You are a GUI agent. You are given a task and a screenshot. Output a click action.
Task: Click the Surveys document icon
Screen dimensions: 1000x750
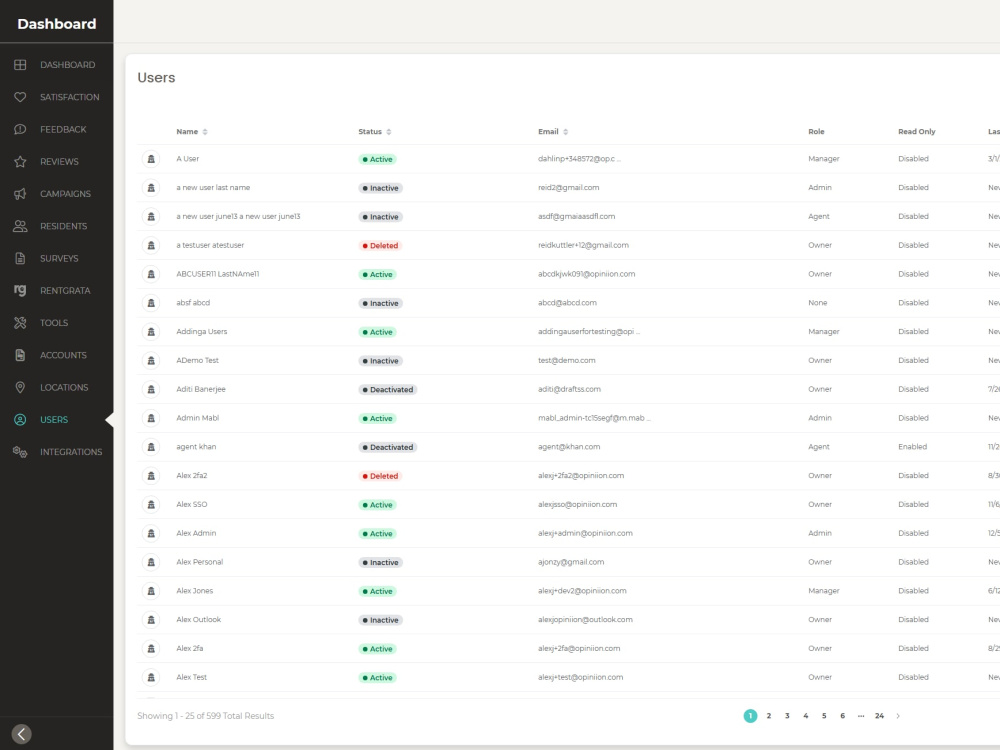pyautogui.click(x=20, y=258)
